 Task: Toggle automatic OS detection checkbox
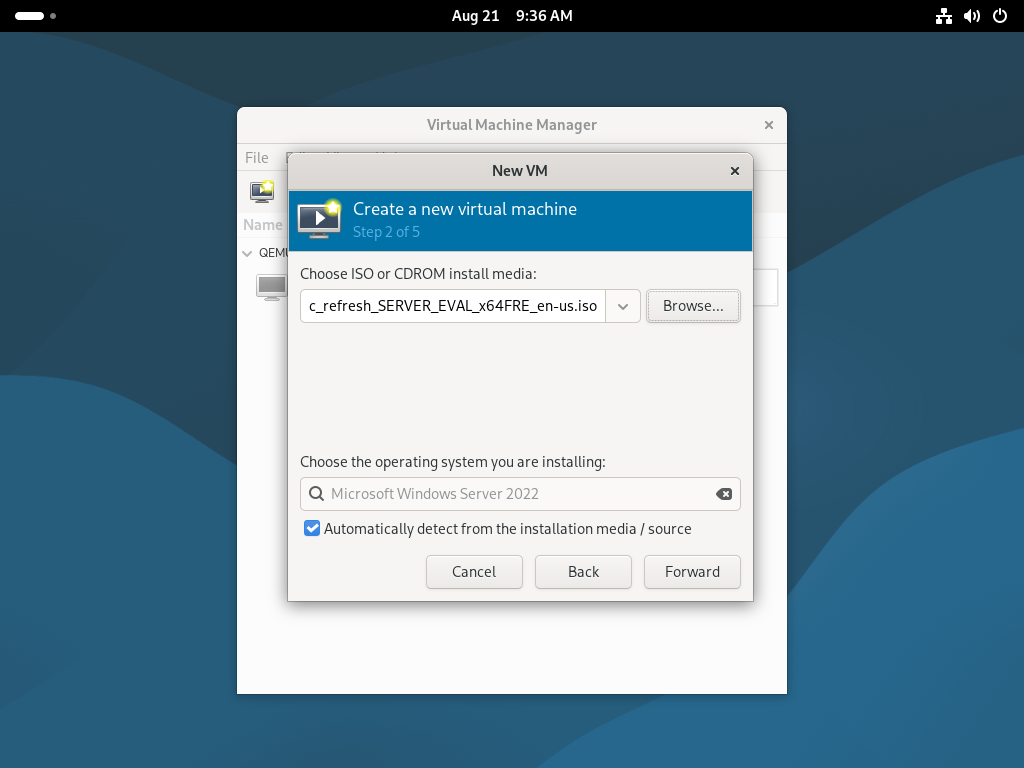[312, 528]
